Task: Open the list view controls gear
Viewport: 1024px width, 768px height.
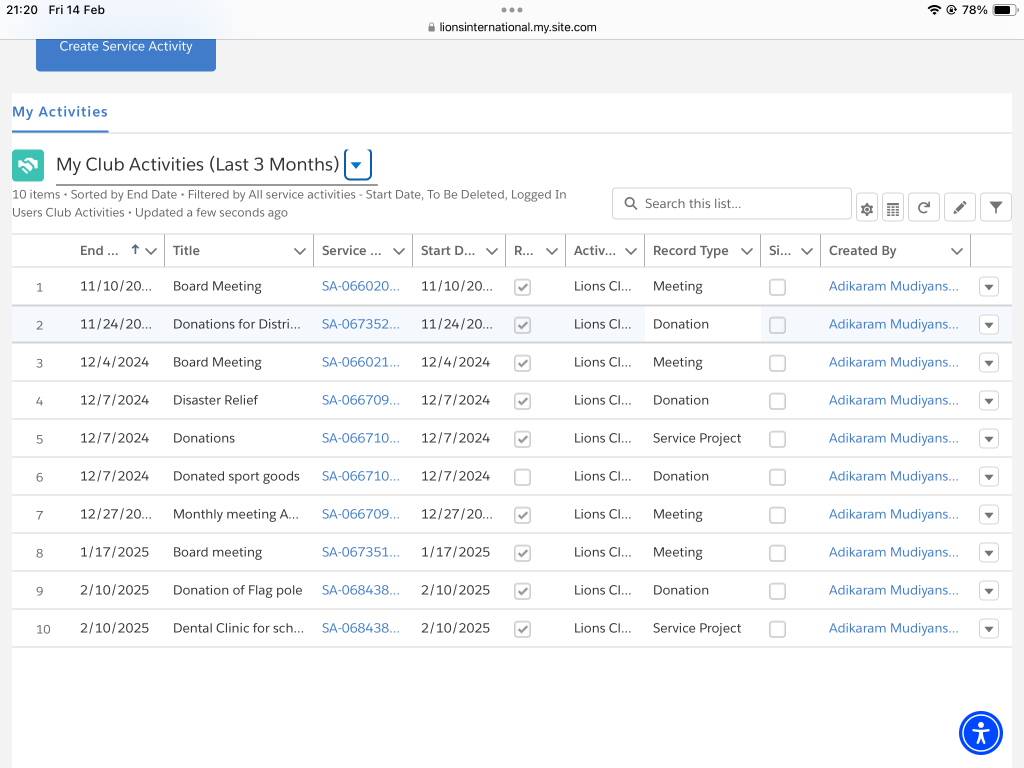Action: pos(867,209)
